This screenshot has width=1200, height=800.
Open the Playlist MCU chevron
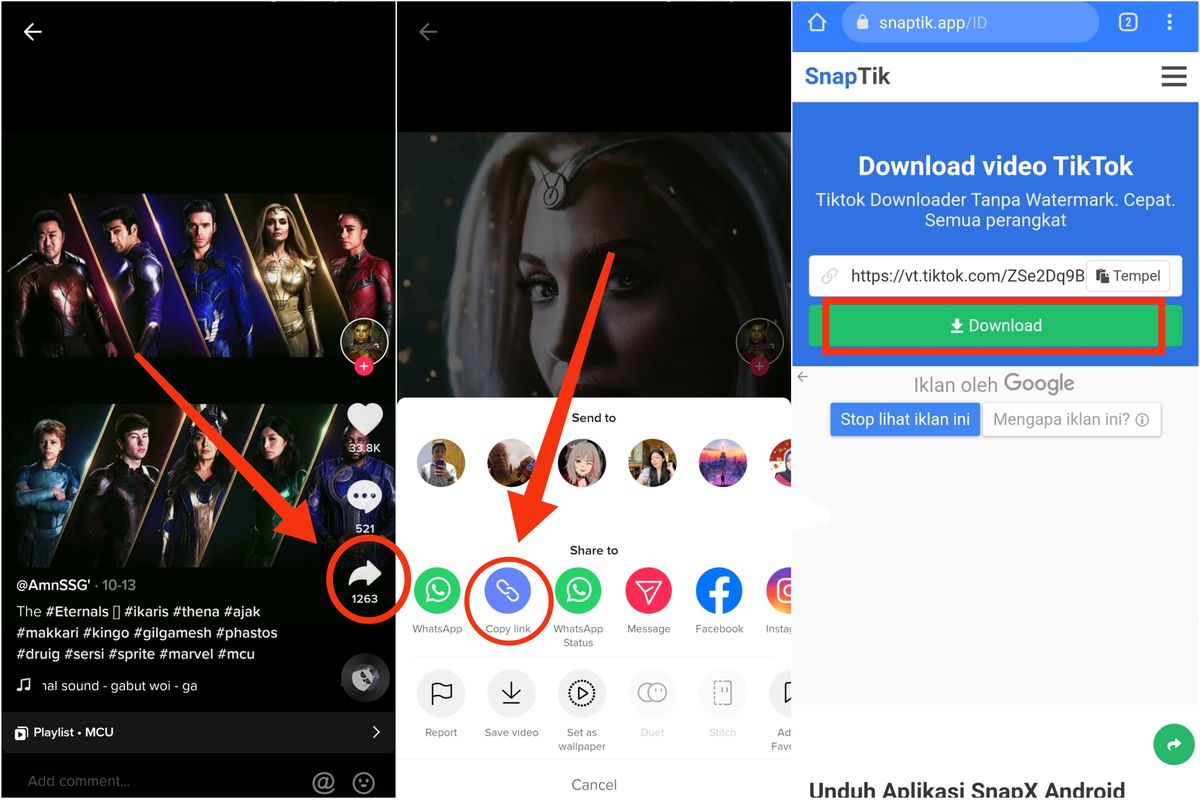coord(376,732)
